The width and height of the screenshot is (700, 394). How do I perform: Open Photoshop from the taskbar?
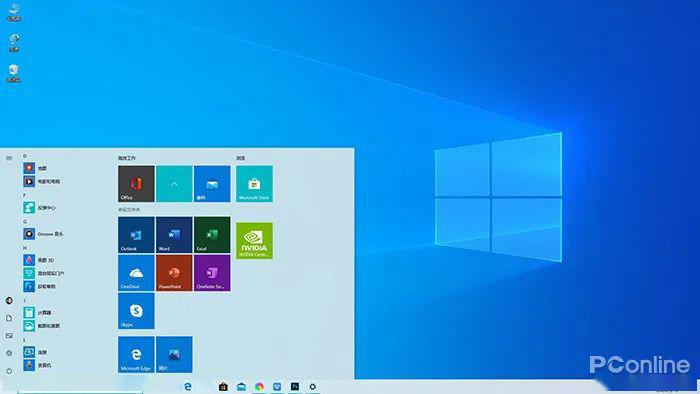tap(295, 386)
